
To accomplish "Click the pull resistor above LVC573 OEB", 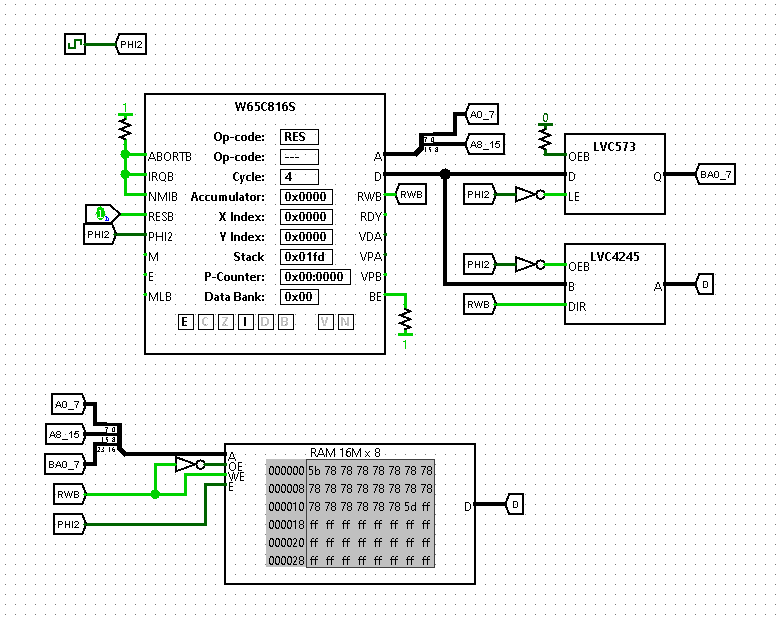I will 545,140.
